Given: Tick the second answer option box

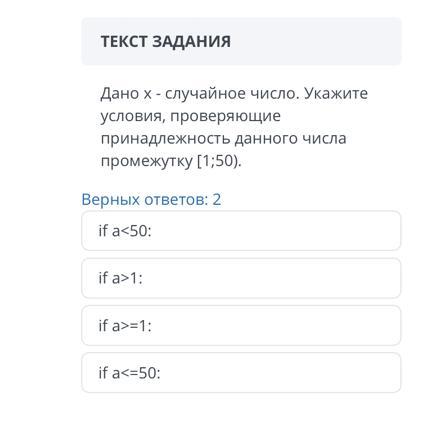Looking at the screenshot, I should (241, 278).
